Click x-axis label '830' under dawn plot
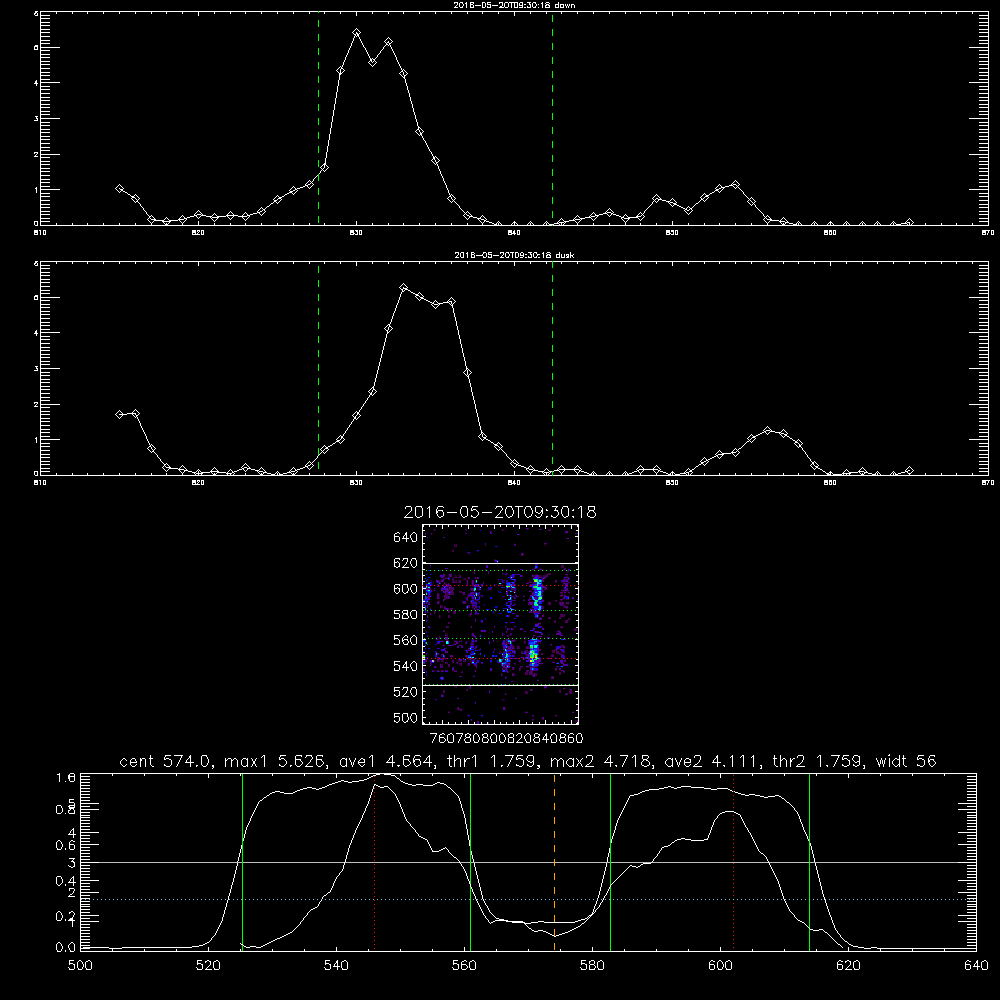The height and width of the screenshot is (1000, 1000). coord(357,233)
